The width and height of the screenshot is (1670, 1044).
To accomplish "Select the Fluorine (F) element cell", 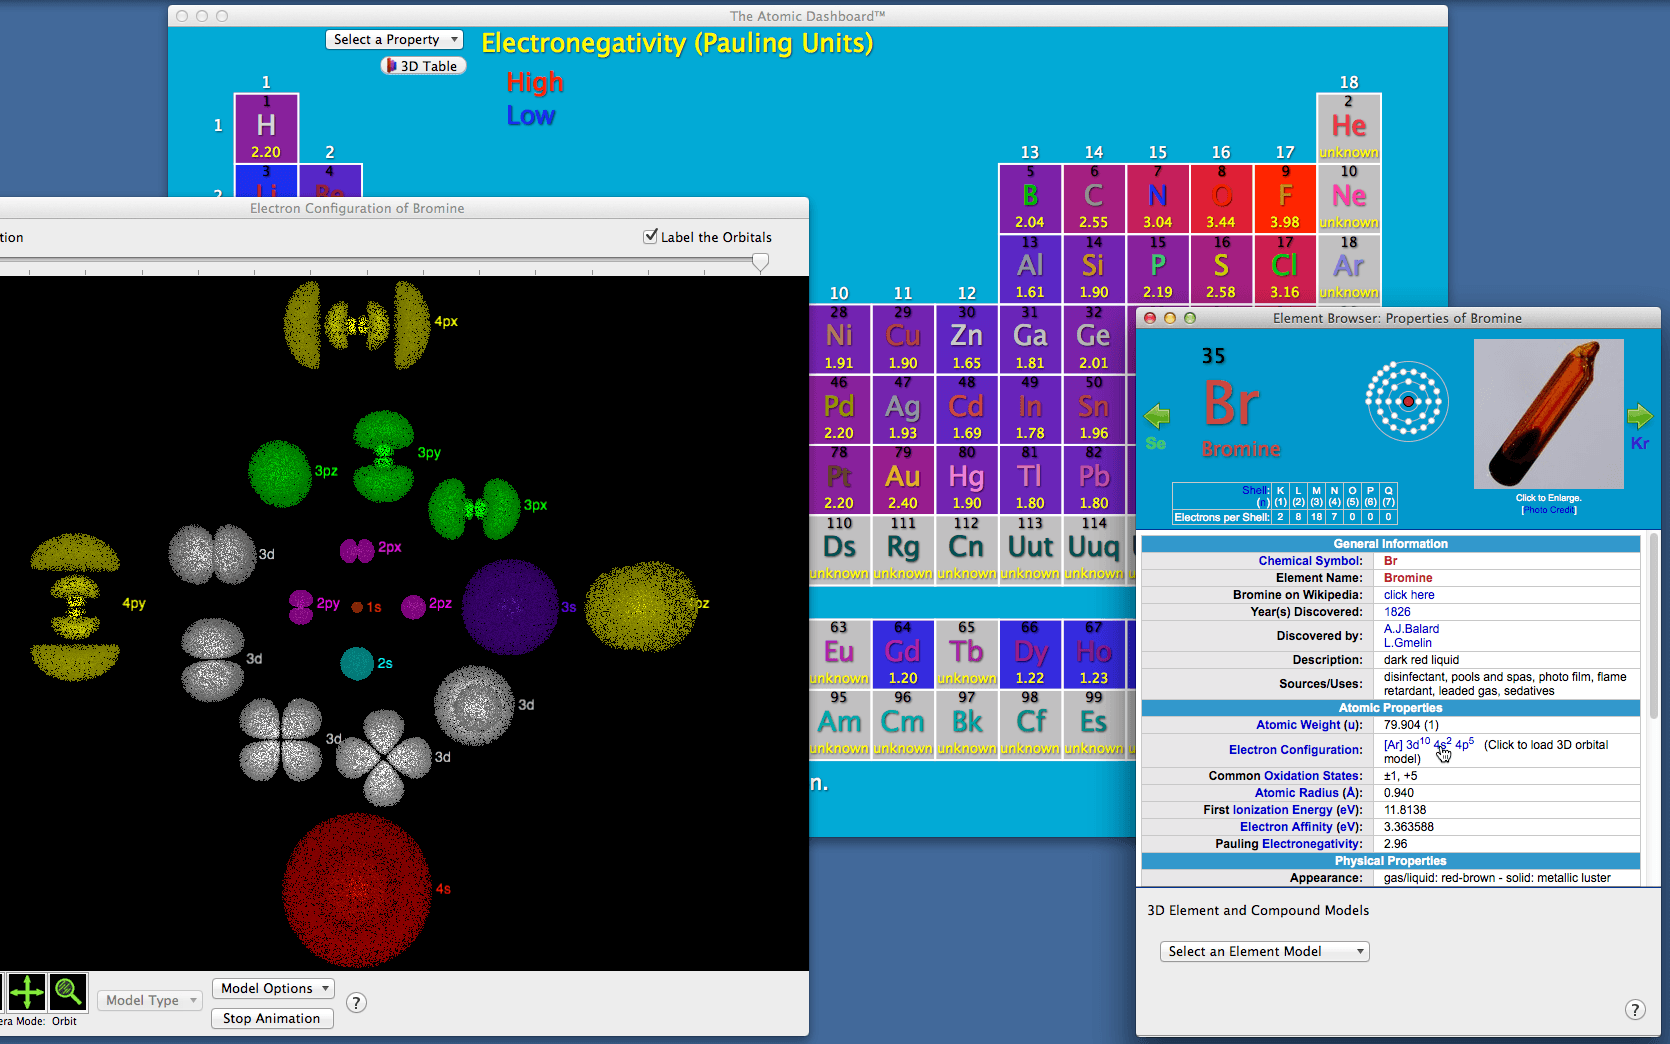I will 1285,198.
